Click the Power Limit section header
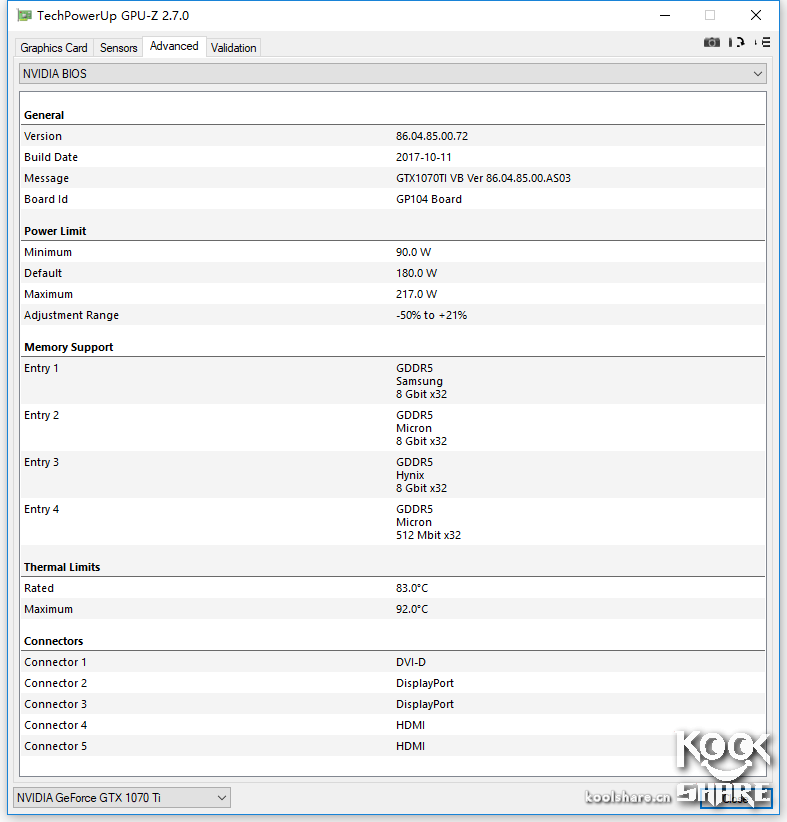 click(x=55, y=231)
